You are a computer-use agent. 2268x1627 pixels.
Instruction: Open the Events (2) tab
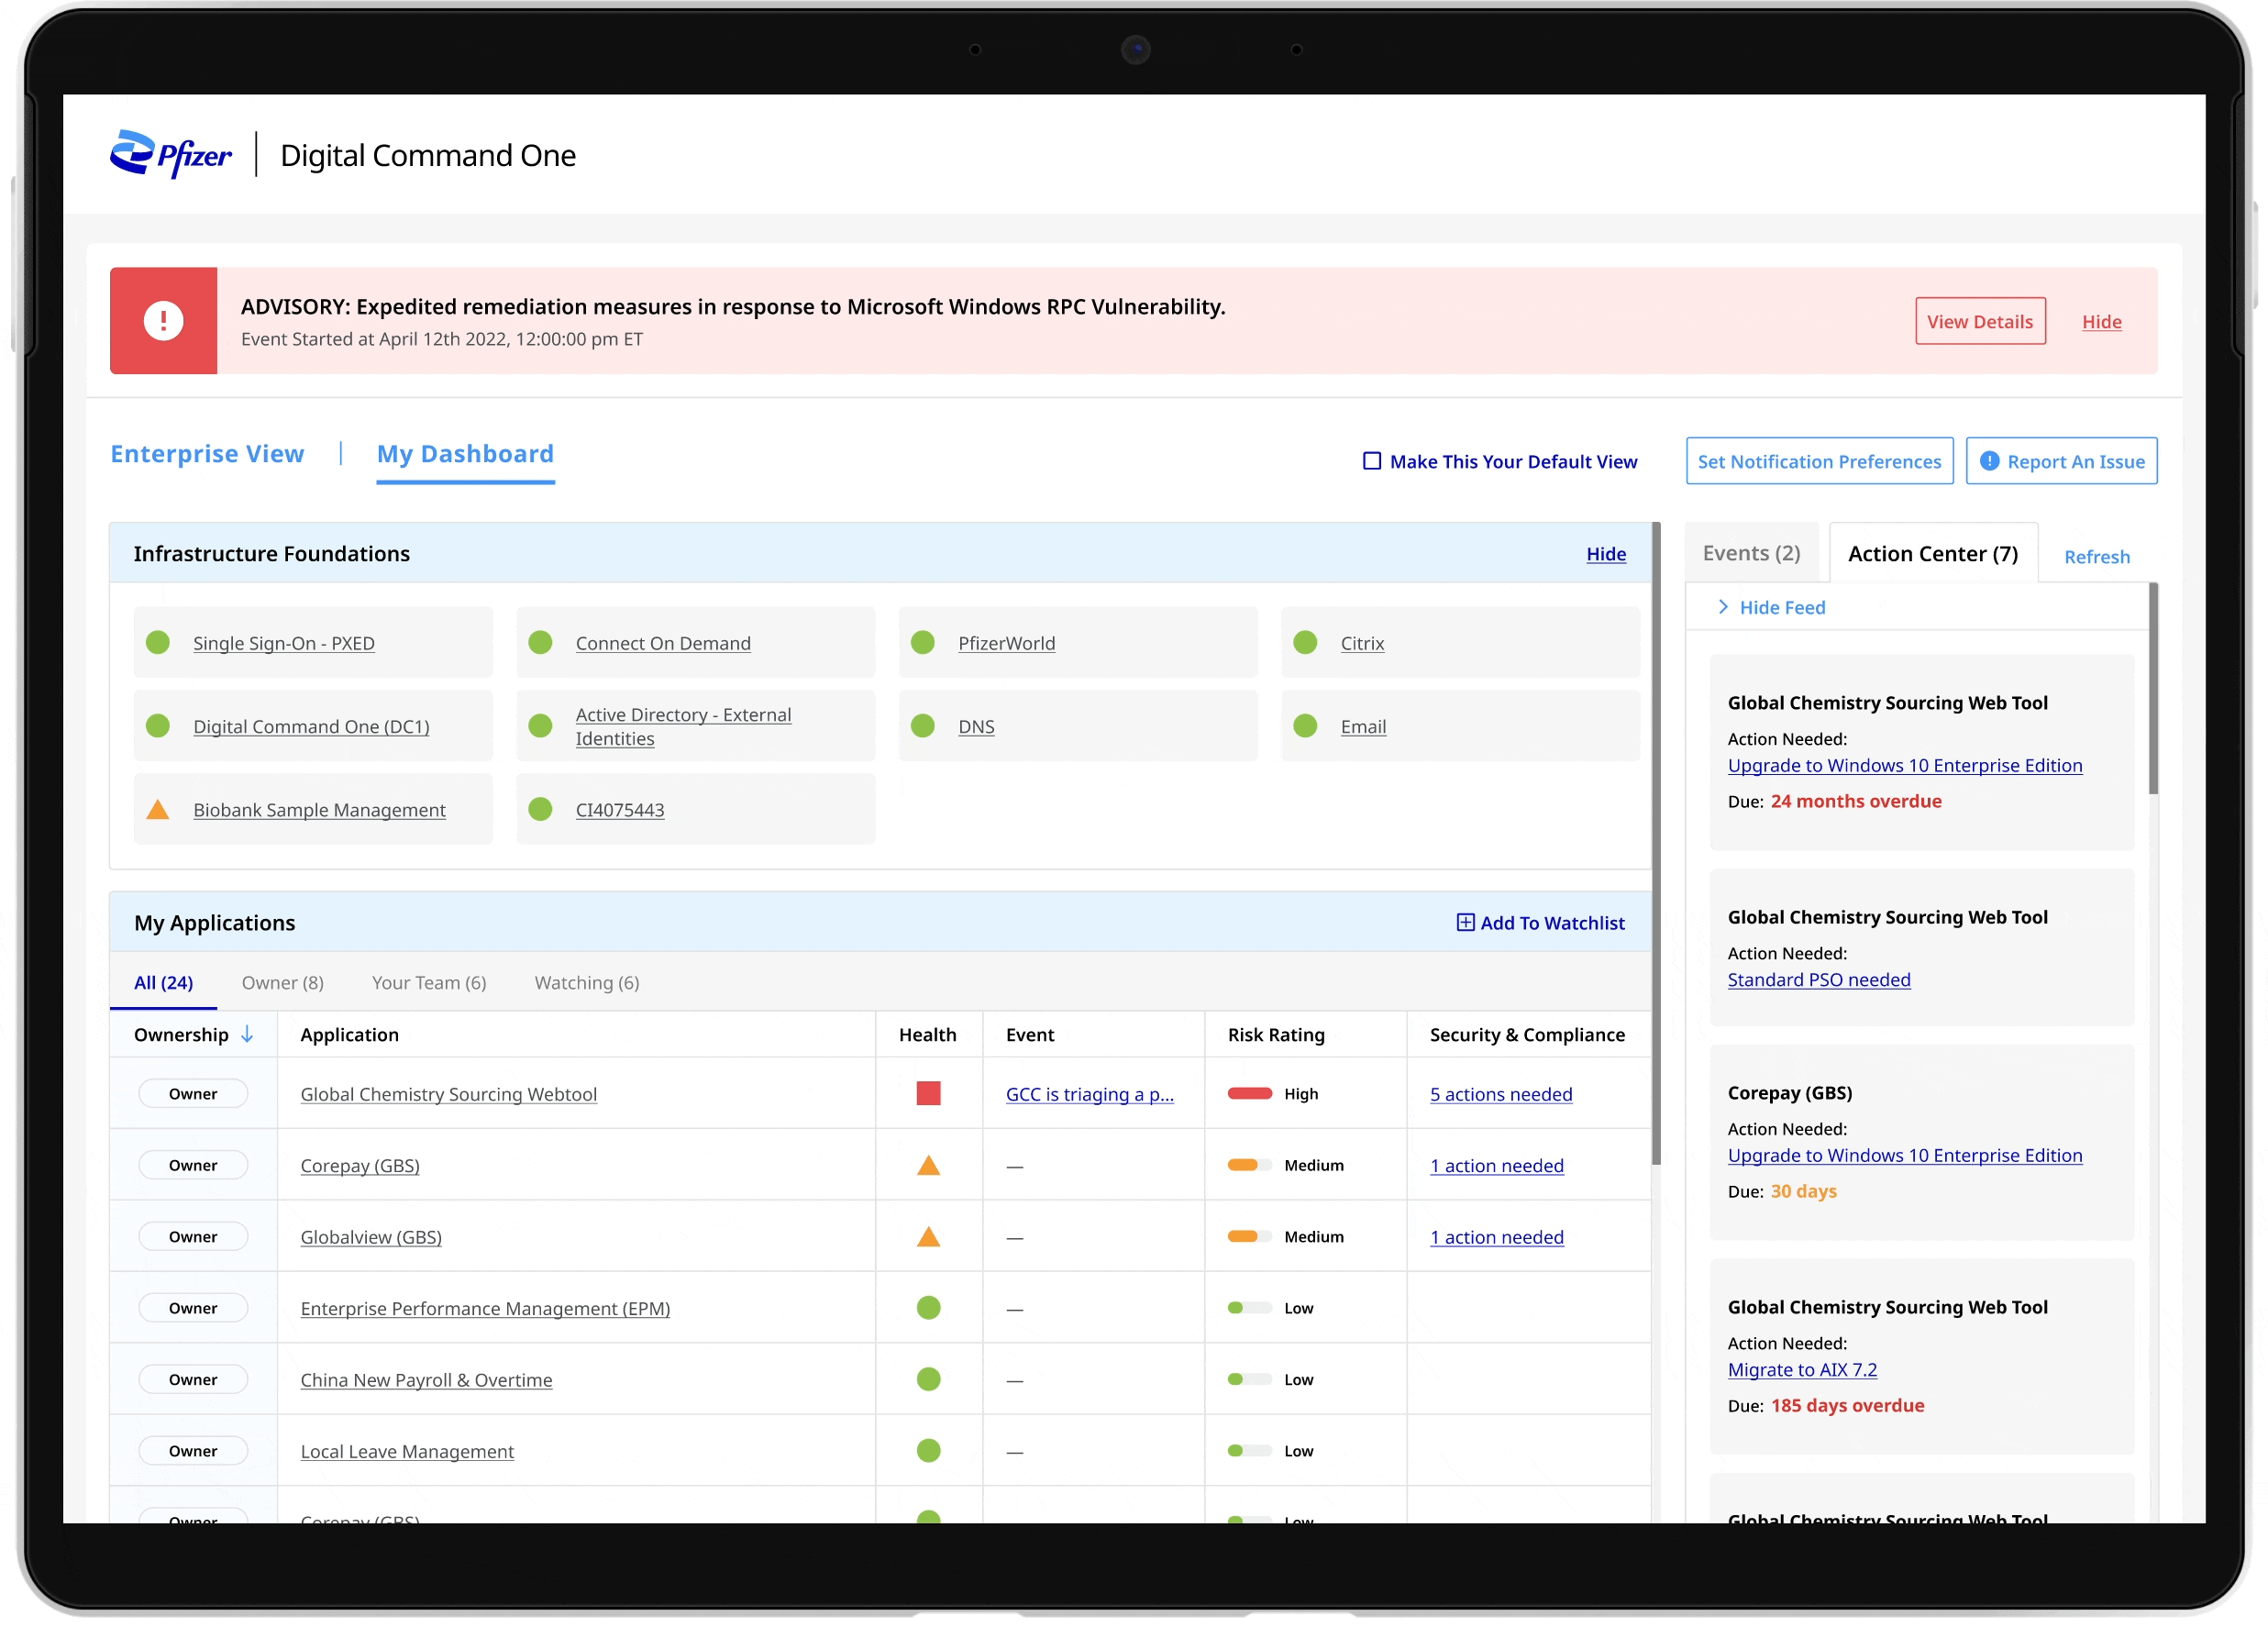(1751, 553)
